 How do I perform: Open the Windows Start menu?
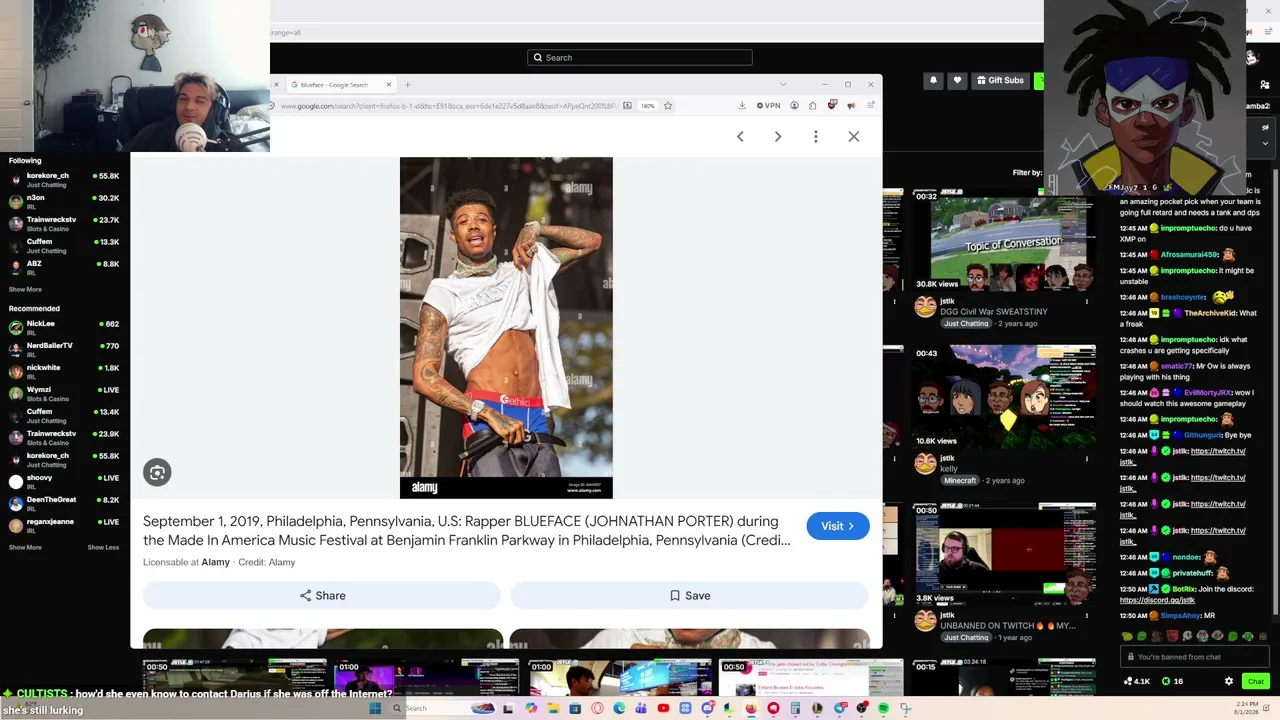(x=375, y=708)
